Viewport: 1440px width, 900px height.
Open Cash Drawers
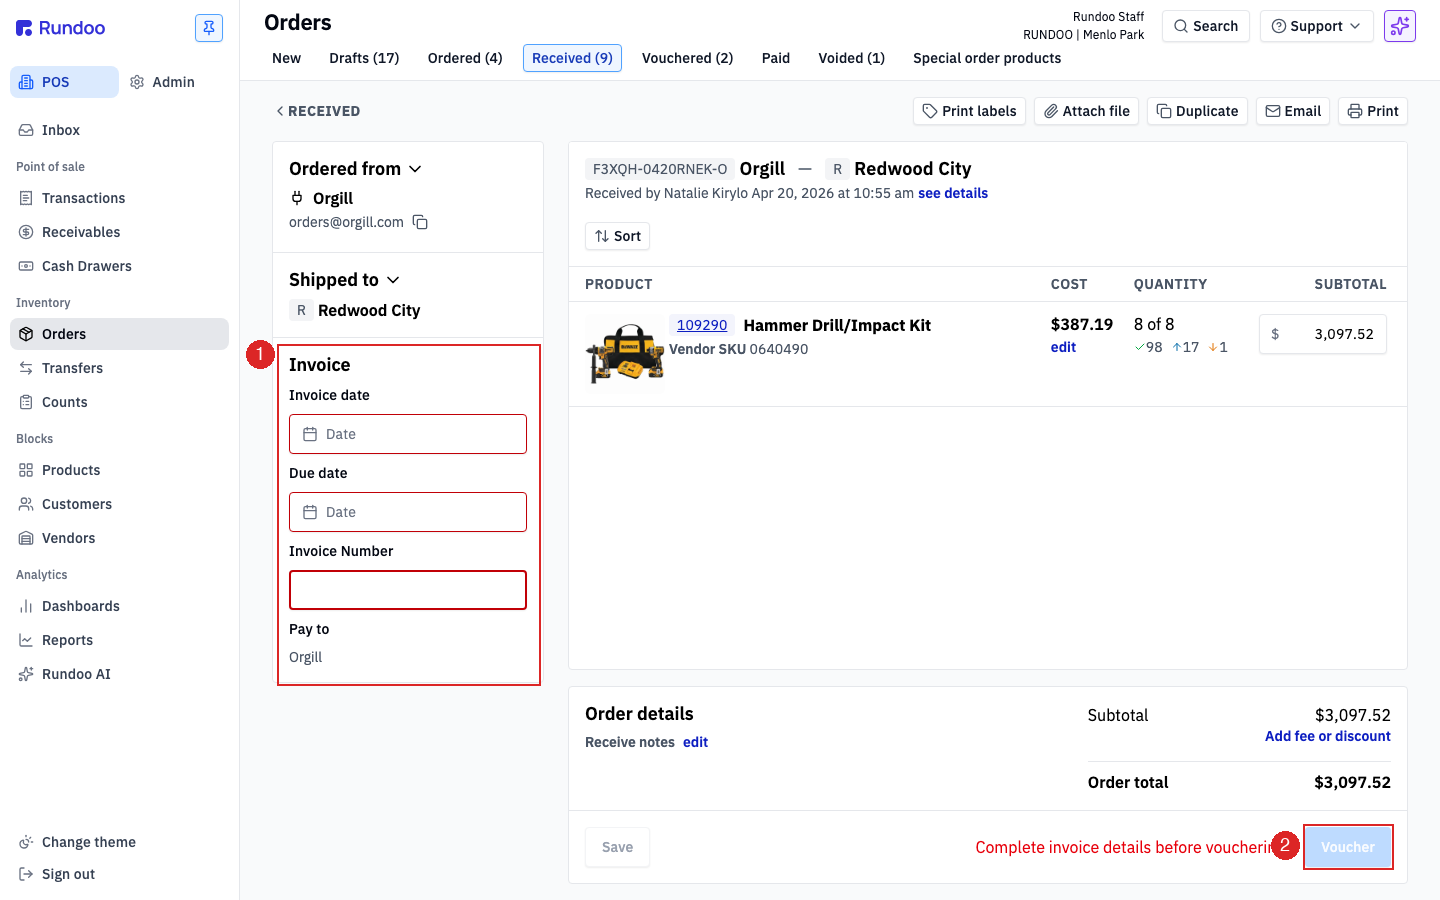point(119,266)
